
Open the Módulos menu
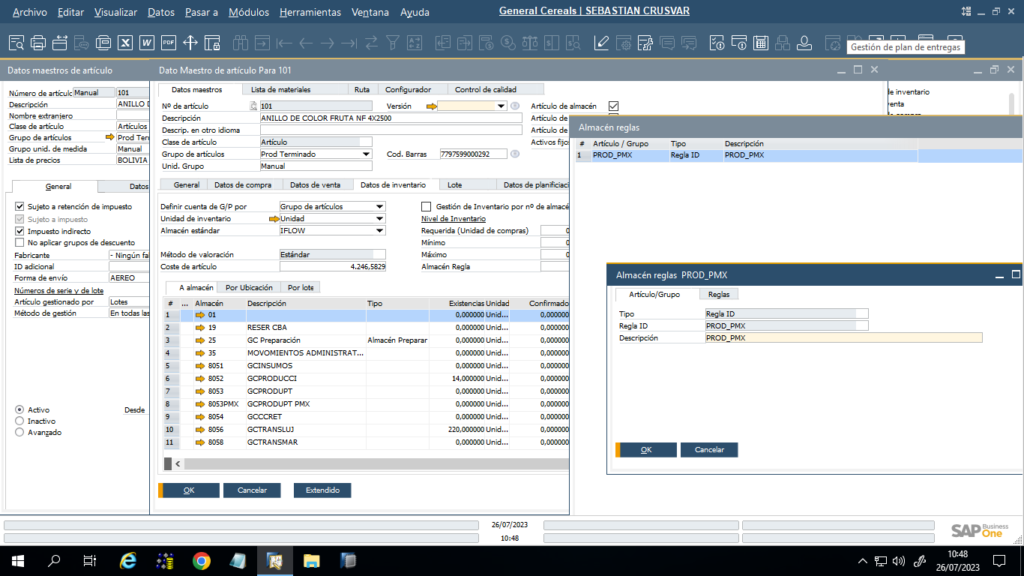(248, 12)
